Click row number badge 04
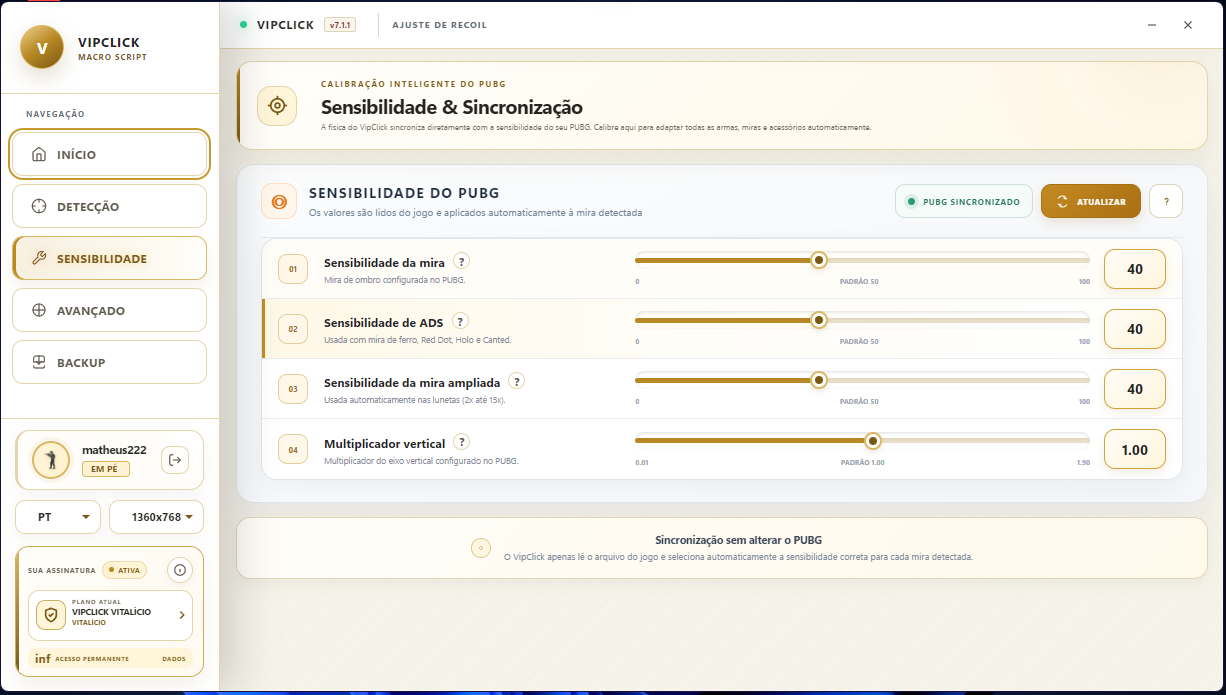 [293, 450]
